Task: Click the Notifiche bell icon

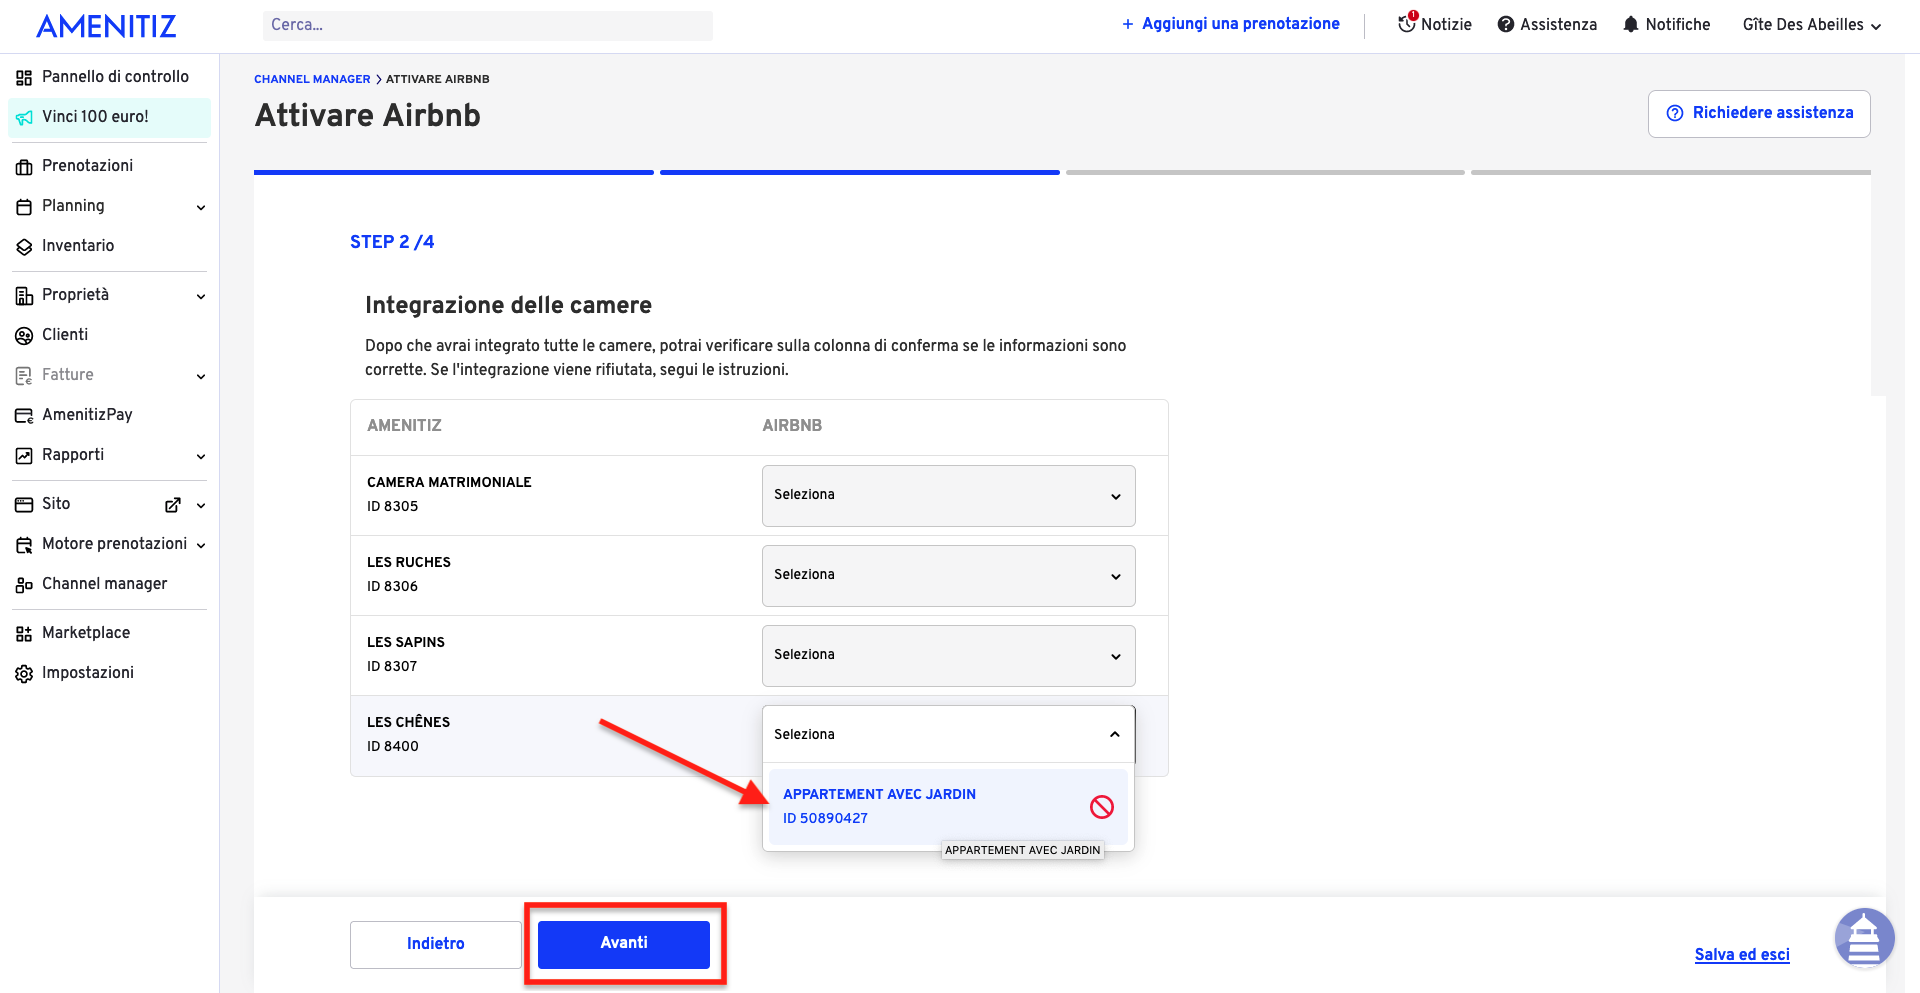Action: [1631, 24]
